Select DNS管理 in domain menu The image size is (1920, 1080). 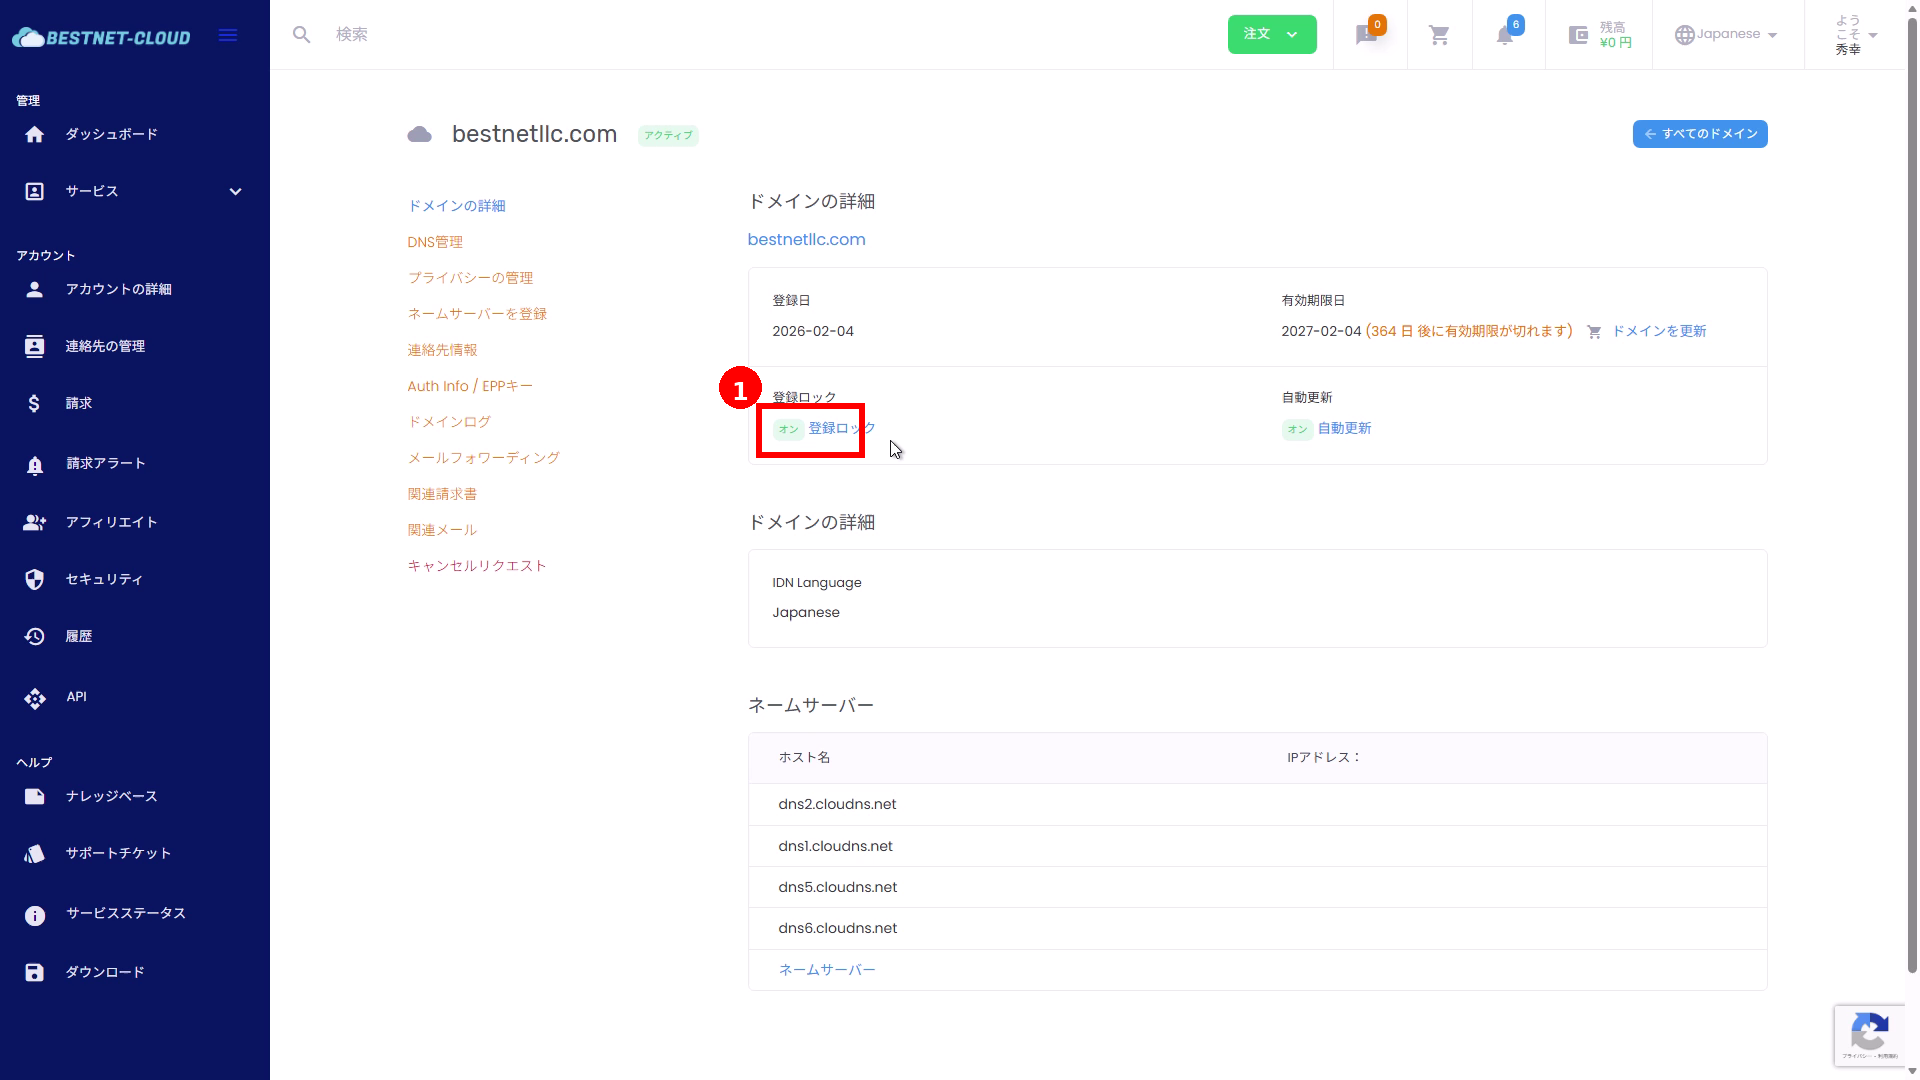[x=435, y=242]
